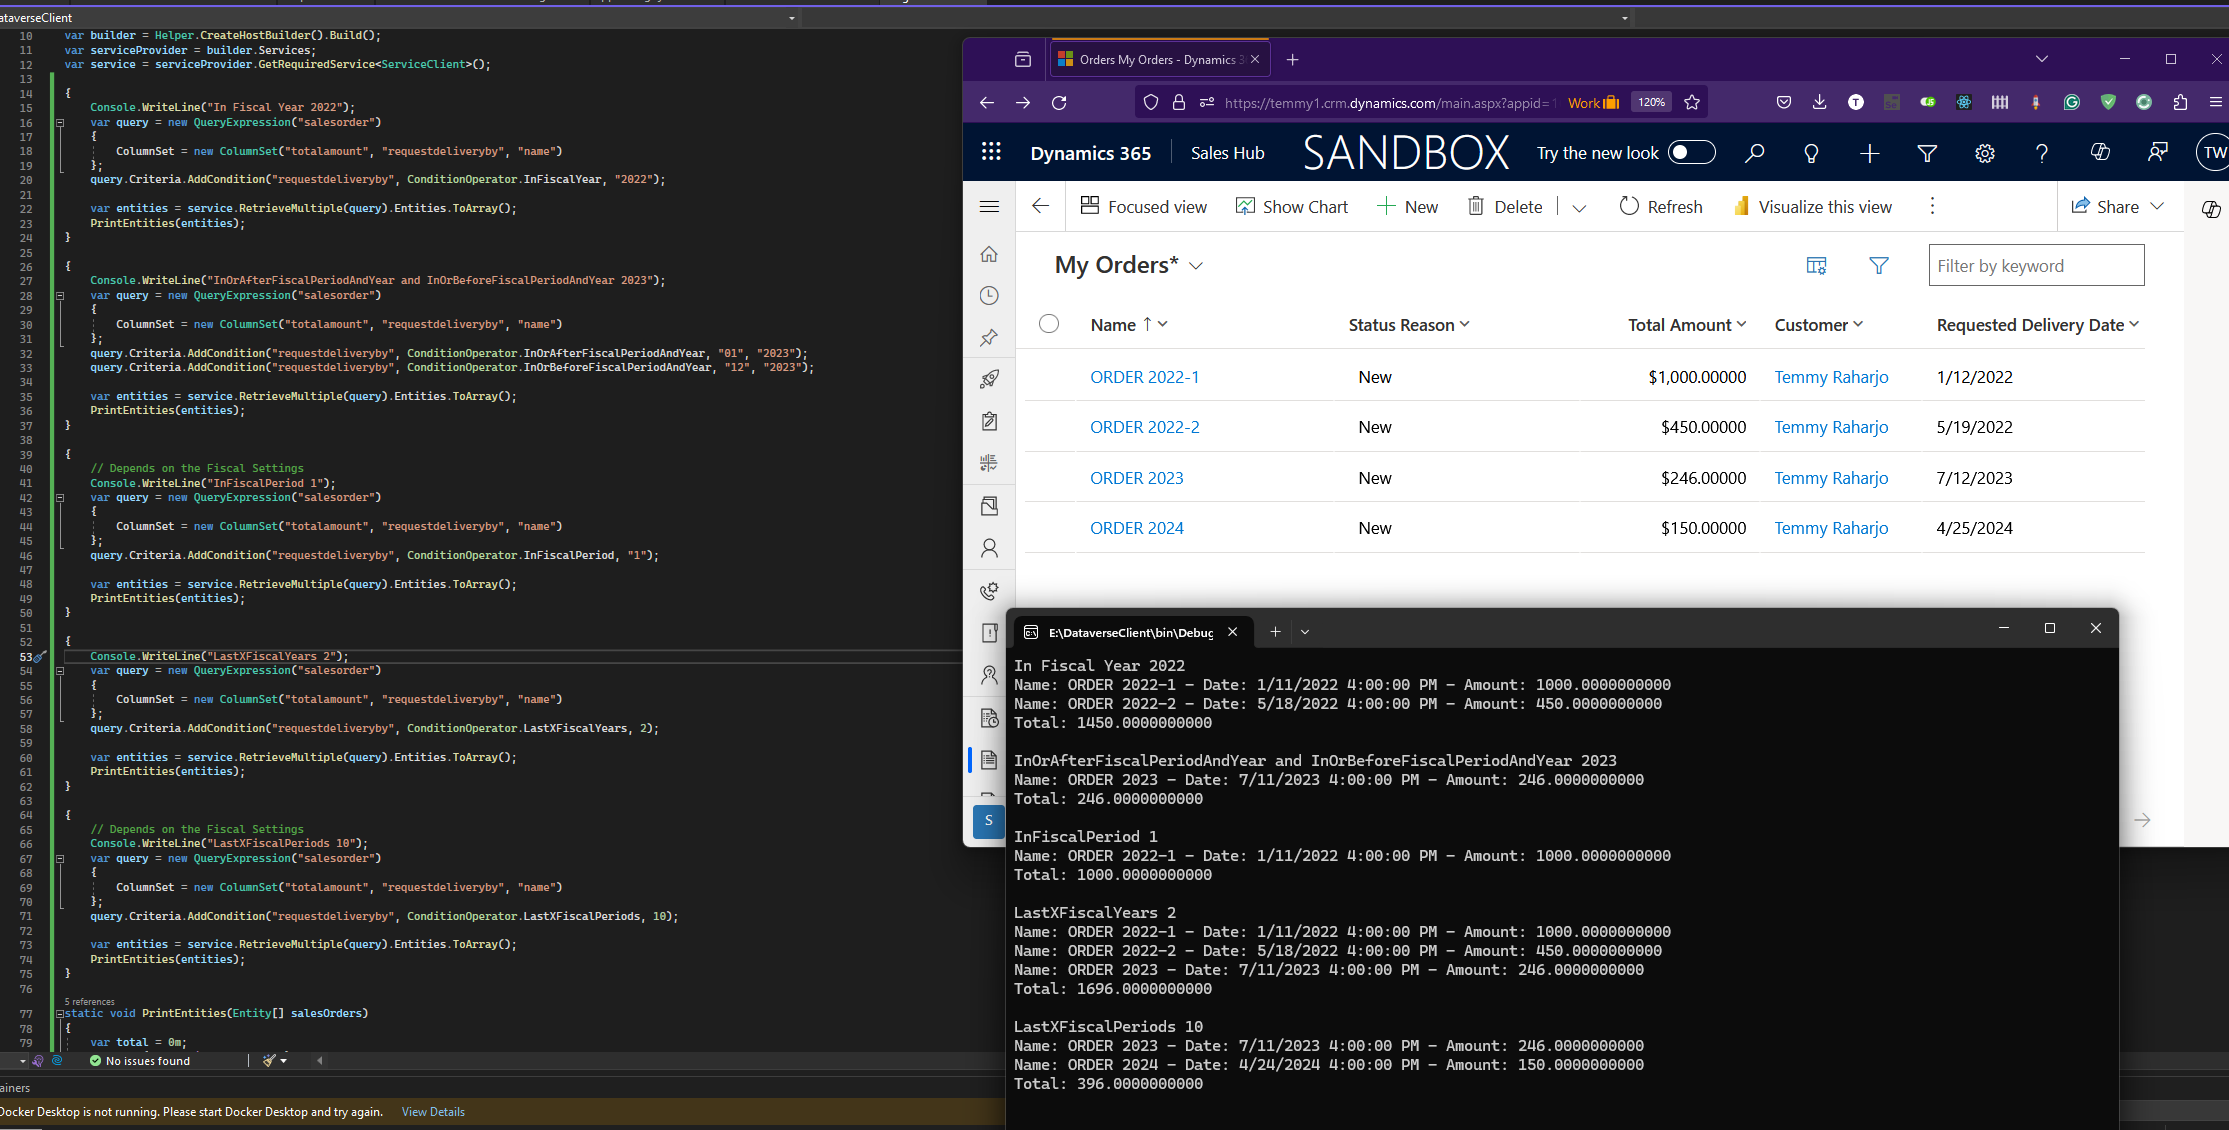Expand the Delete button dropdown chevron
Screen dimensions: 2229x1130
1579,207
